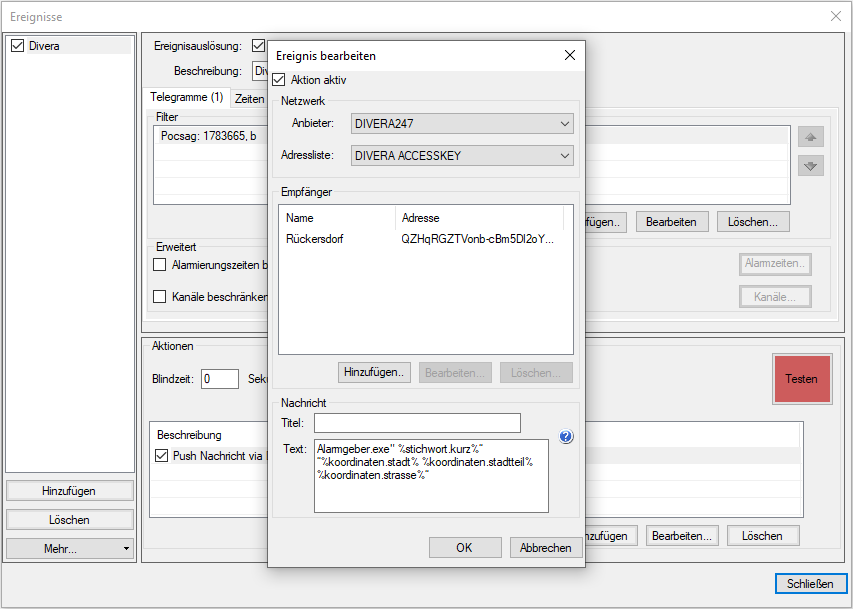Click the red Testen button
Screen dimensions: 853x609
click(x=801, y=379)
